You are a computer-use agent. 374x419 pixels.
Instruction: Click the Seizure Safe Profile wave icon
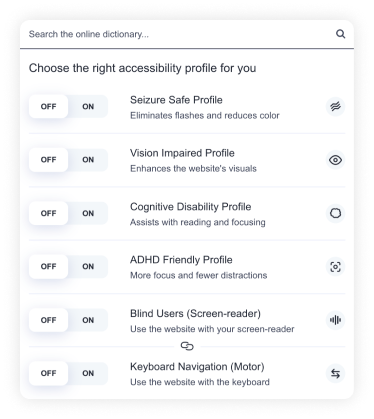point(335,107)
